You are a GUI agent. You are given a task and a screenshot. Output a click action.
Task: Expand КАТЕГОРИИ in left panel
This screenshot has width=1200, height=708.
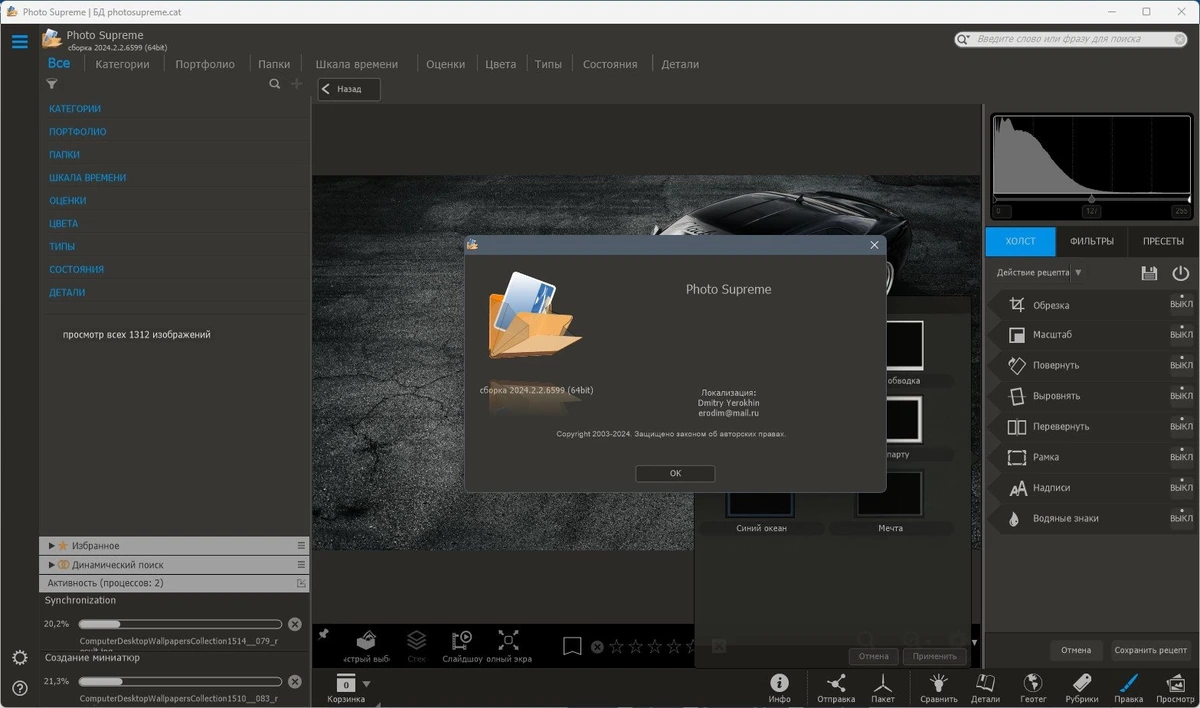pyautogui.click(x=75, y=108)
